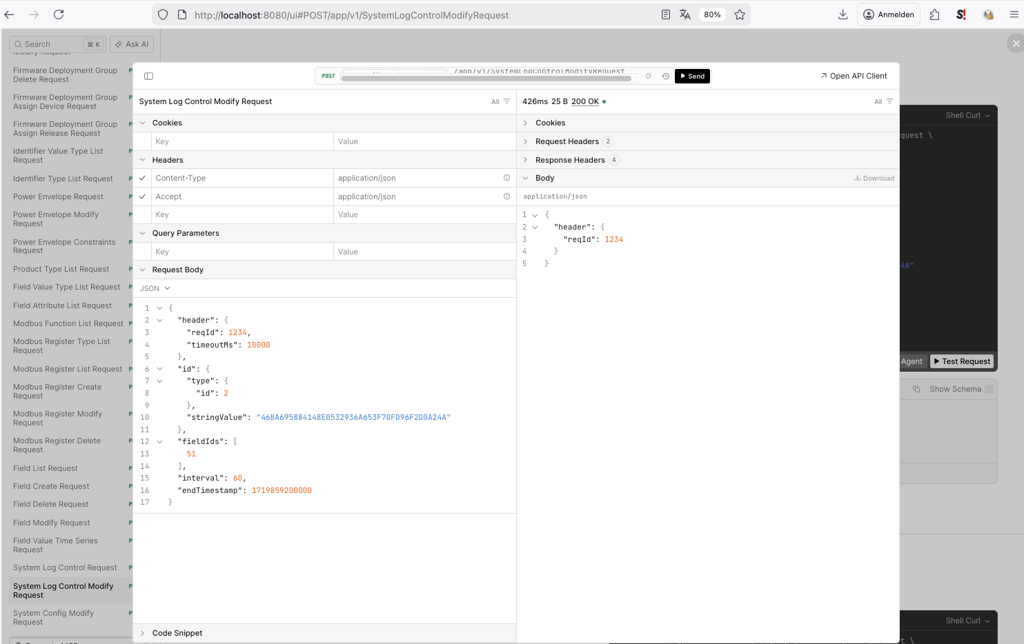Screen dimensions: 1024x644
Task: Show info for Accept header
Action: pos(507,197)
